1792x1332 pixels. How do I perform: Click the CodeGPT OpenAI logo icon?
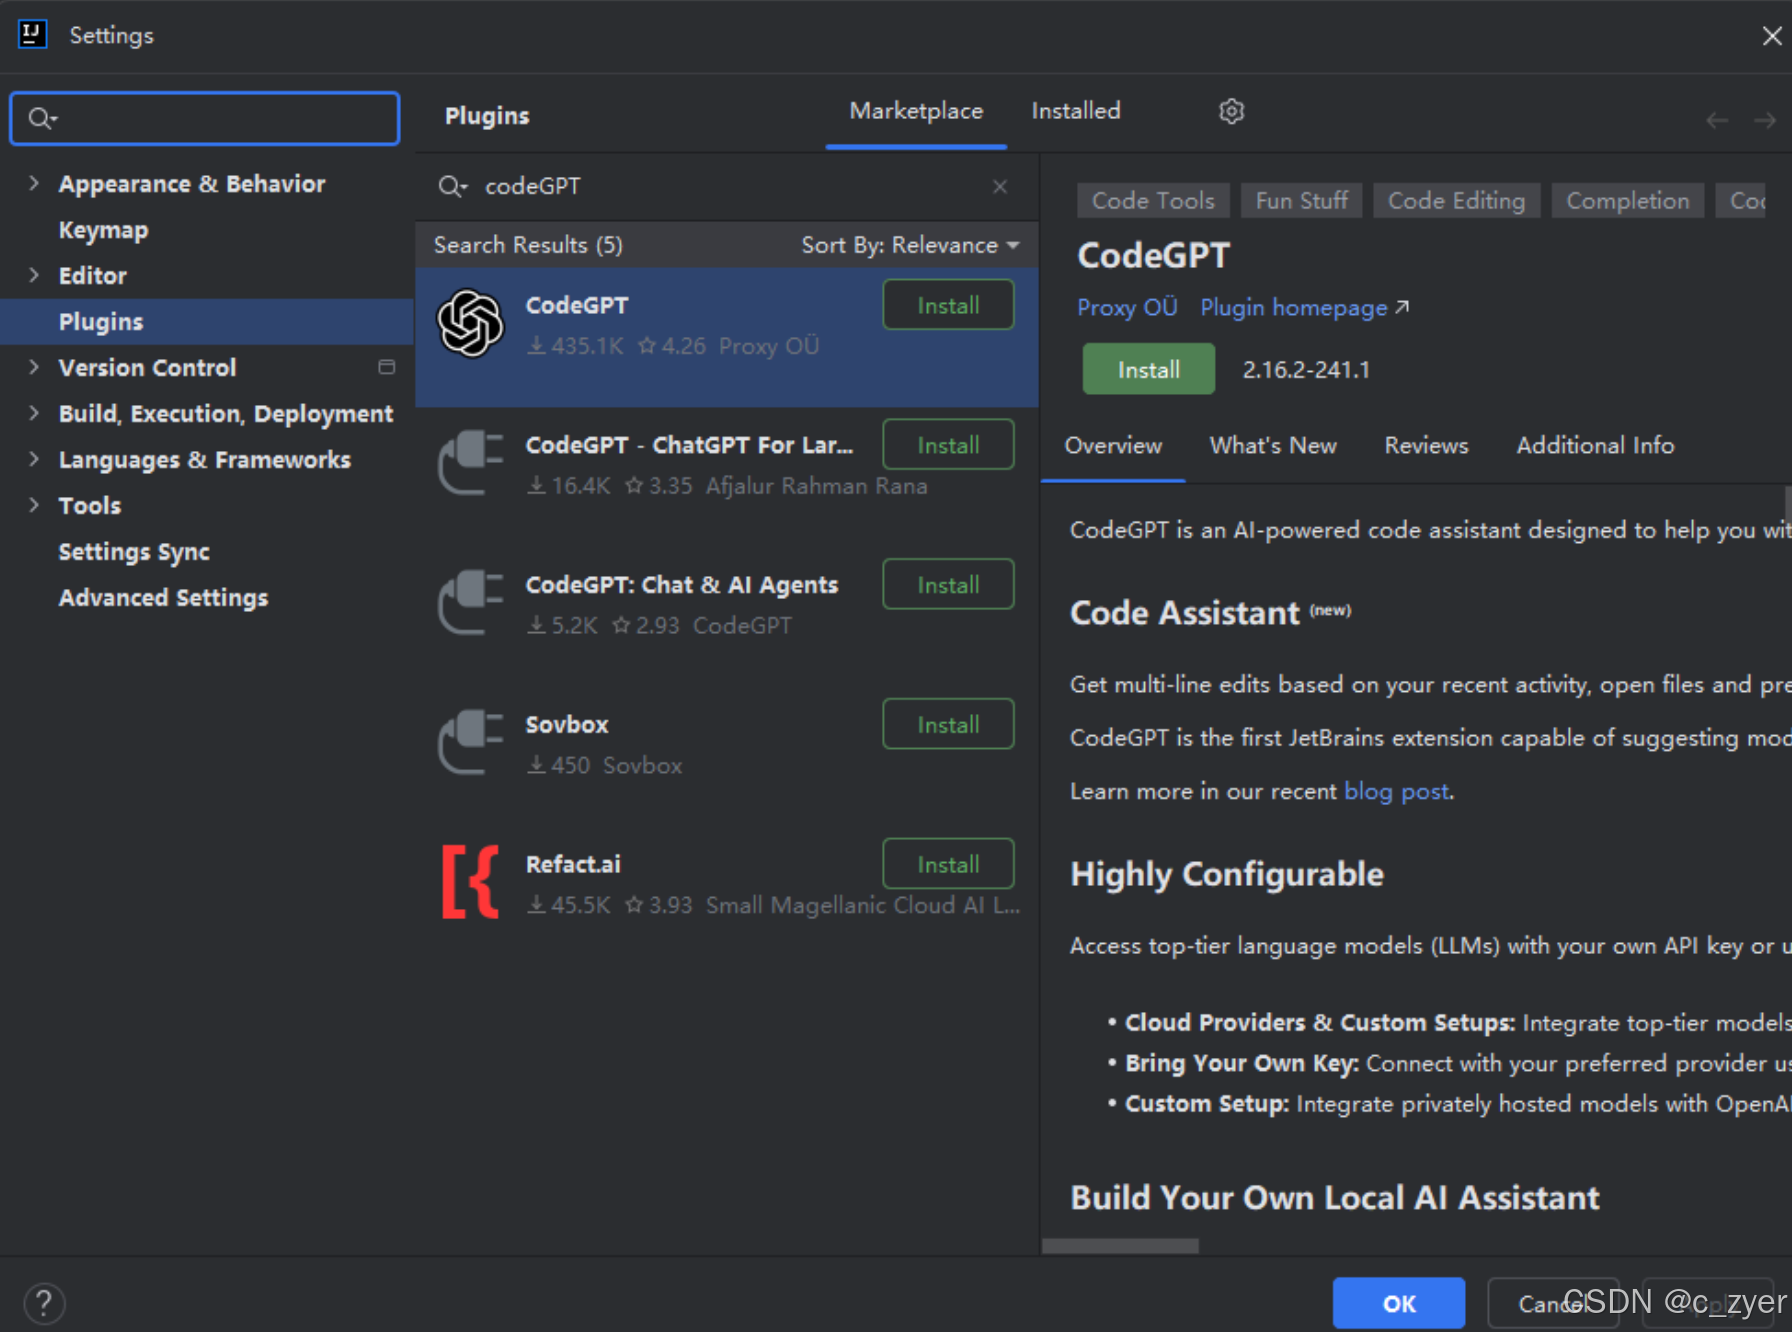pyautogui.click(x=470, y=323)
